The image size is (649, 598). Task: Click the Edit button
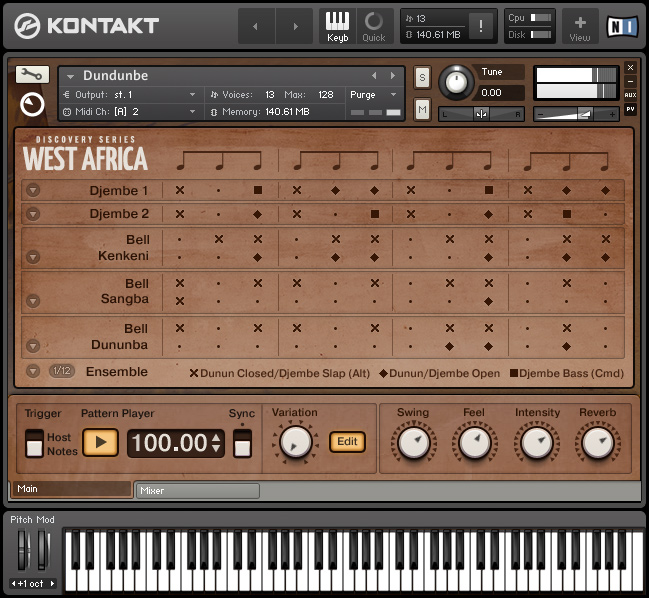point(347,442)
